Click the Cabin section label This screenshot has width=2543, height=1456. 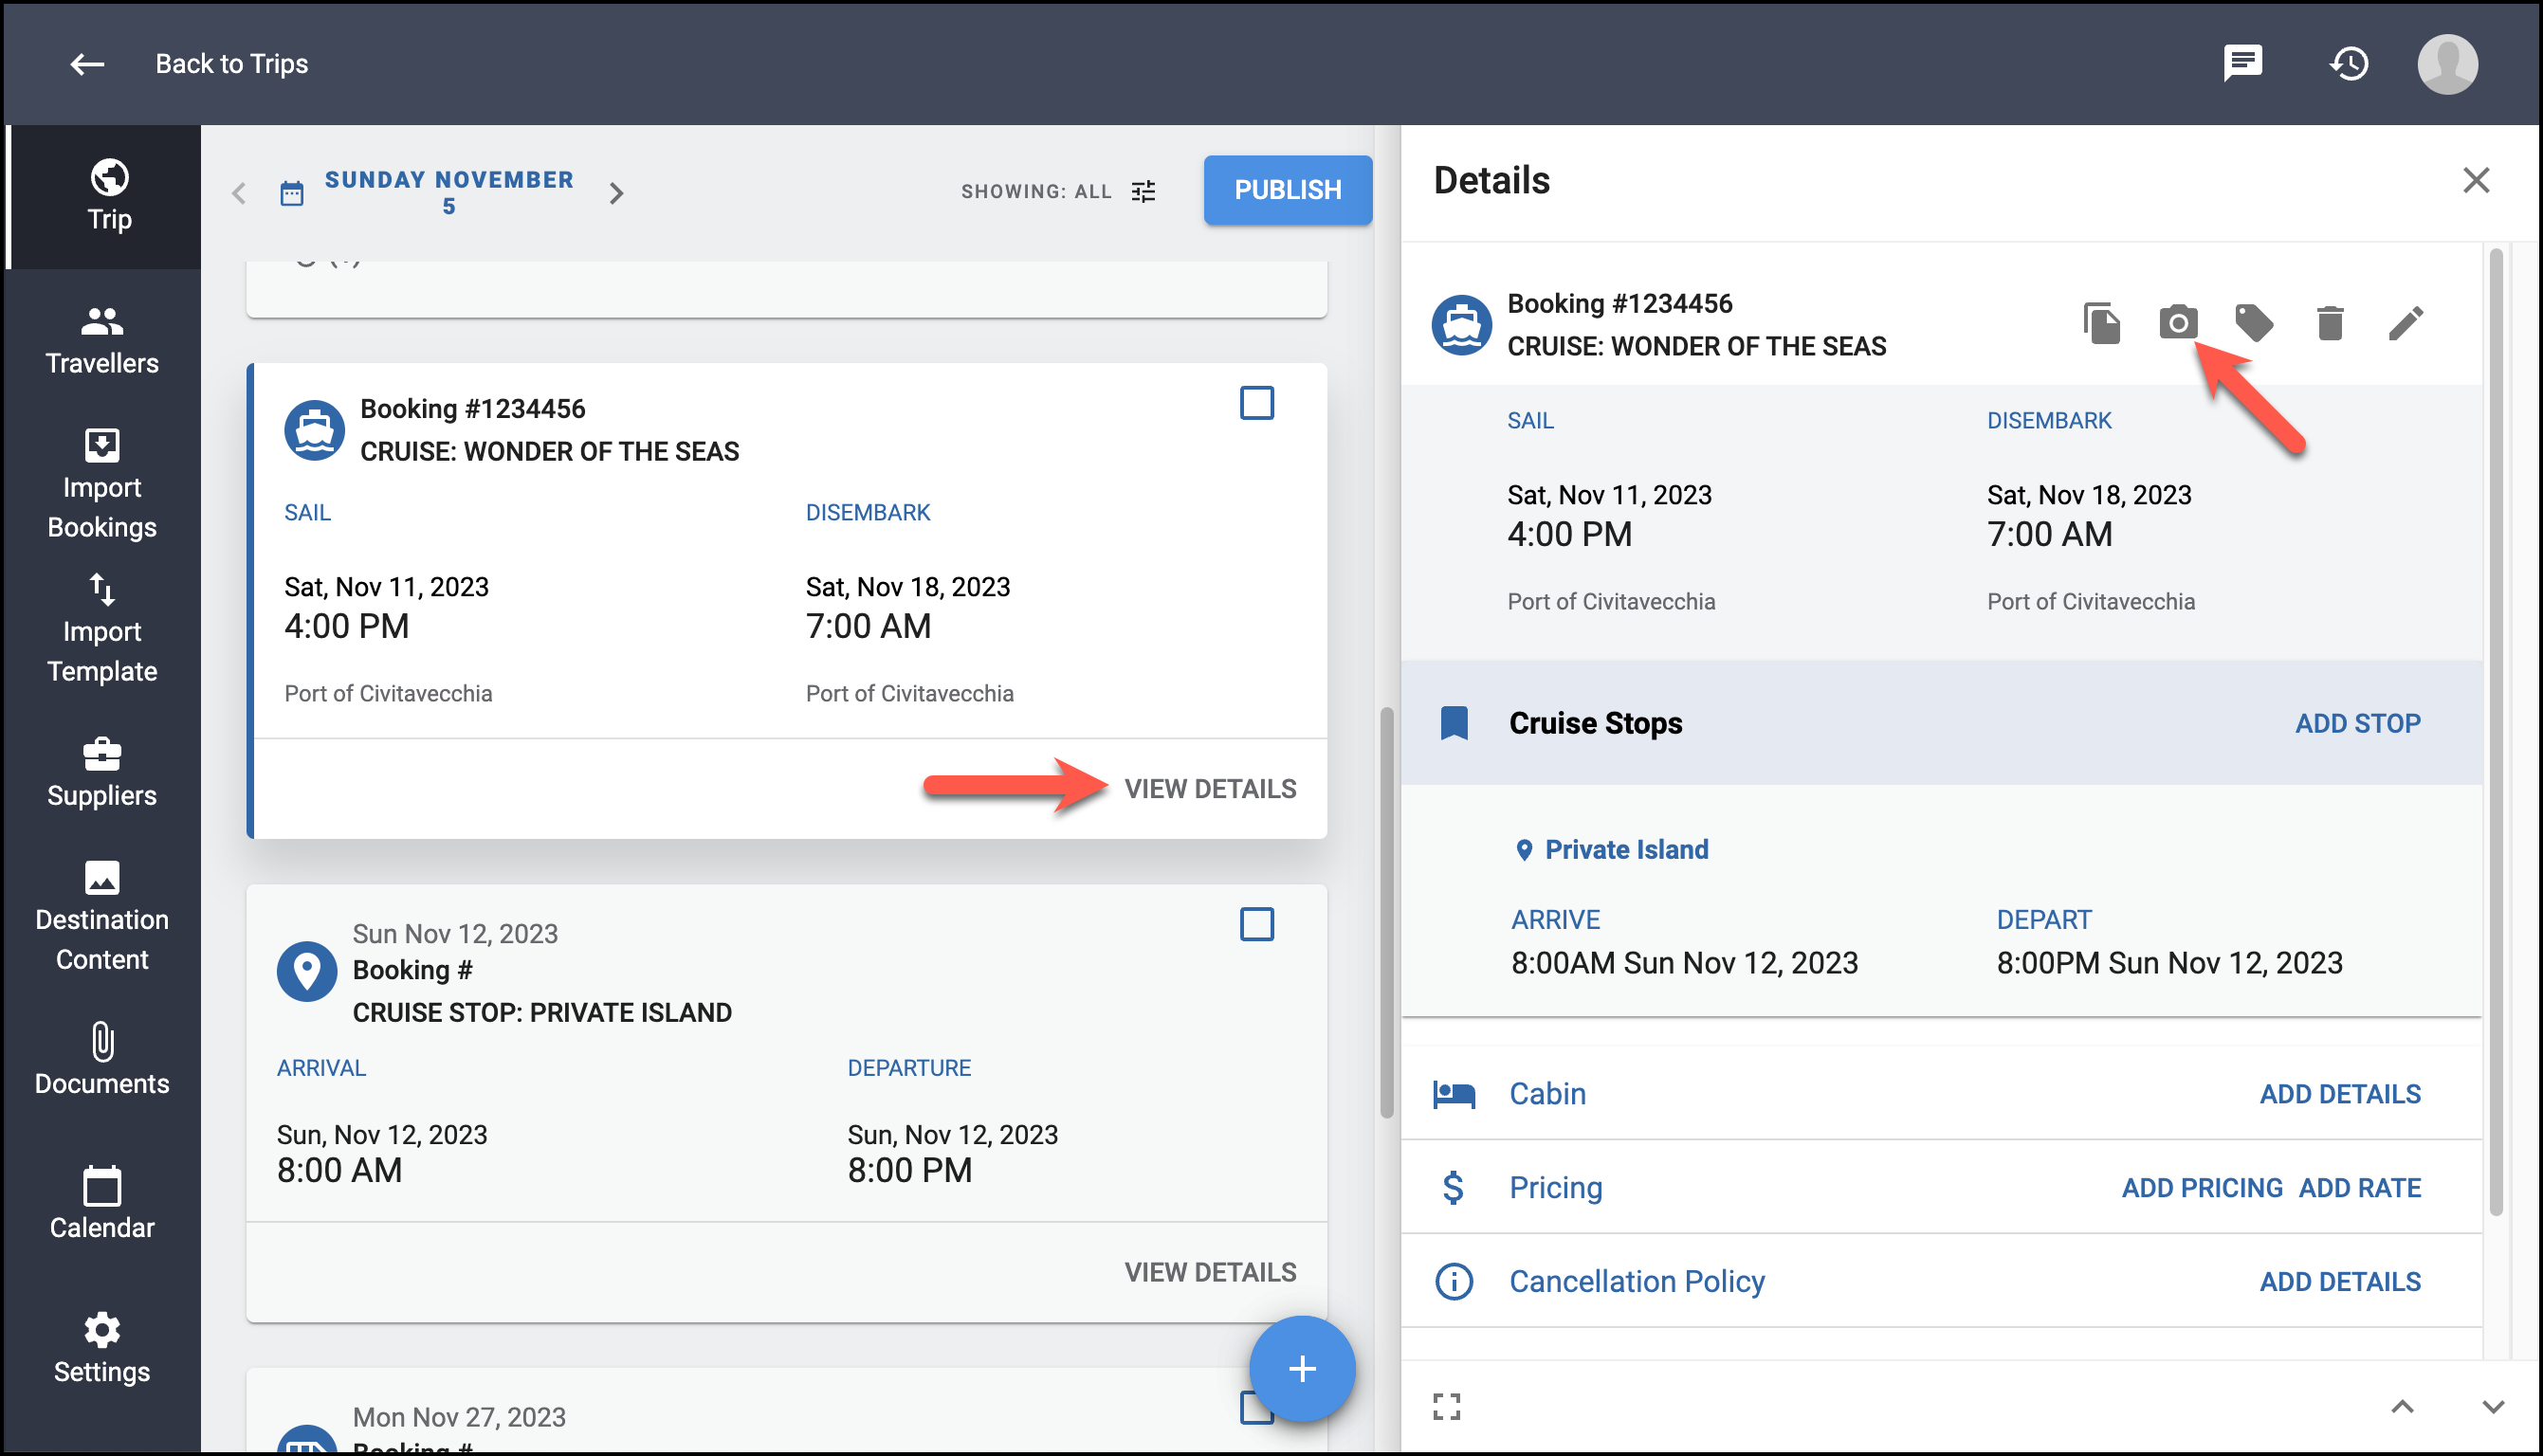1546,1094
